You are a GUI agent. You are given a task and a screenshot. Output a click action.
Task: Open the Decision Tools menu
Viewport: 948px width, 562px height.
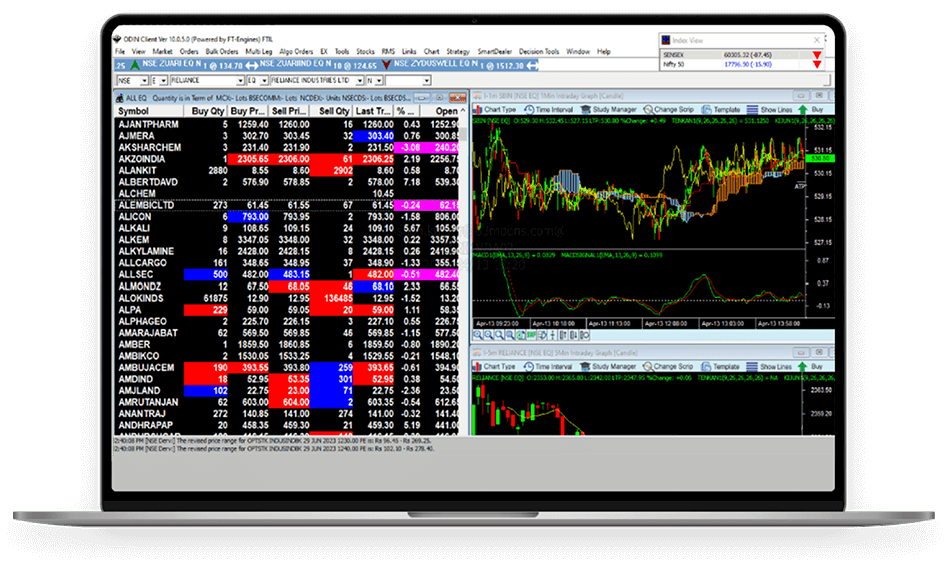[539, 52]
